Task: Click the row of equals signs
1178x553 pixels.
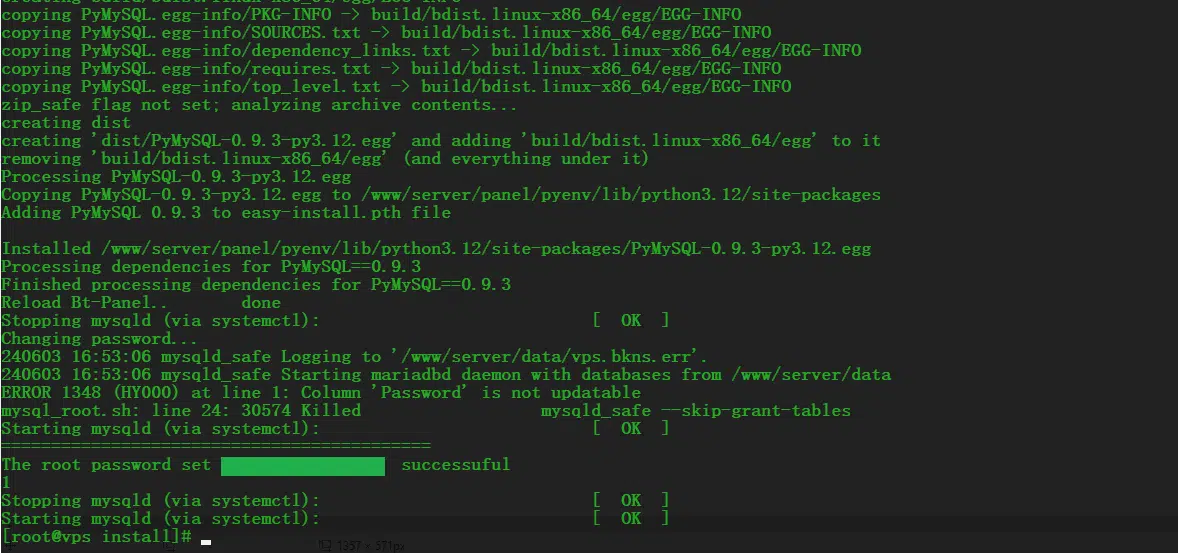Action: [216, 446]
